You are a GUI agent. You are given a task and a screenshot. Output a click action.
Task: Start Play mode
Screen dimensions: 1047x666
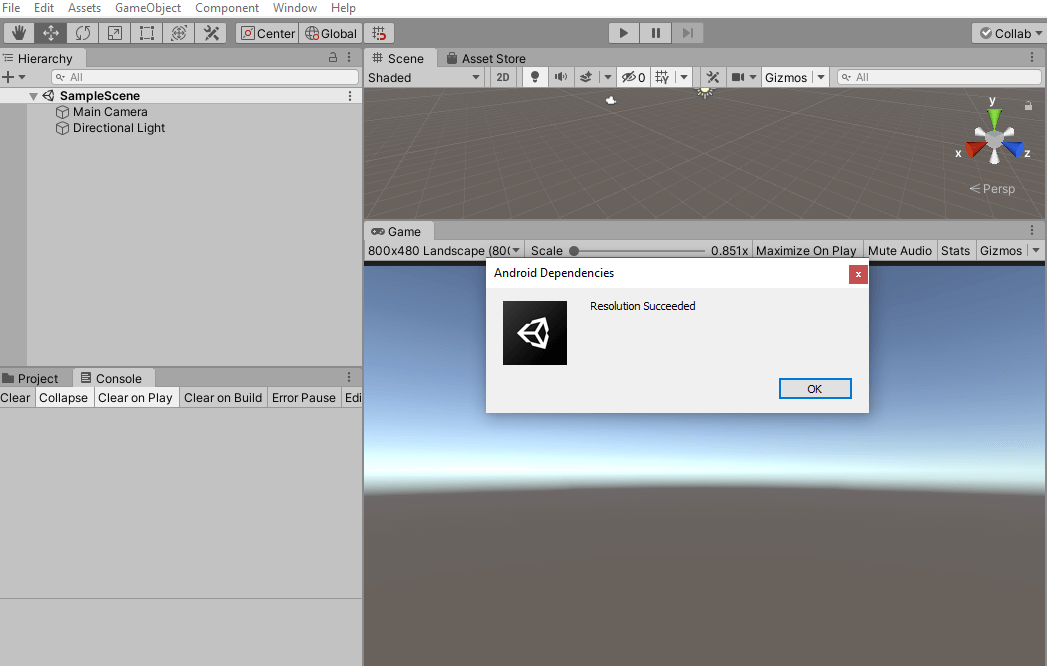tap(624, 33)
